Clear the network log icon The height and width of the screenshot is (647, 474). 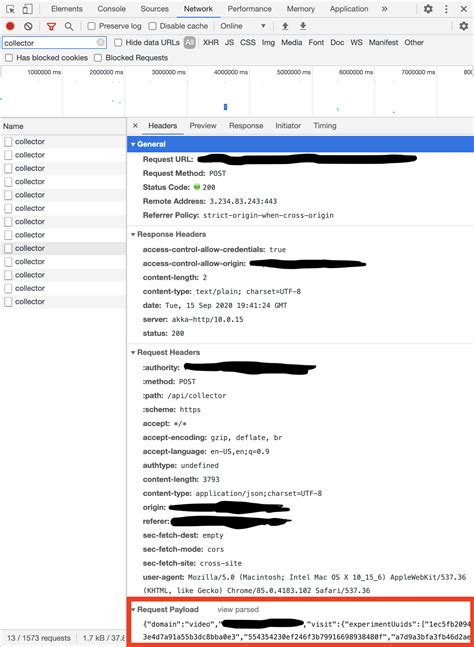pos(28,26)
